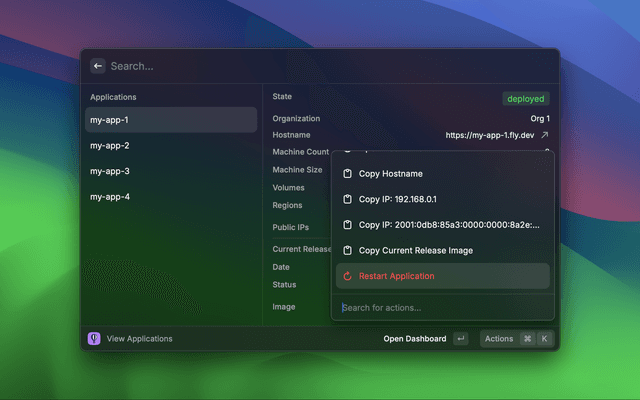Screen dimensions: 640x400
Task: Click the clipboard icon next to Copy Hostname
Action: click(x=348, y=174)
